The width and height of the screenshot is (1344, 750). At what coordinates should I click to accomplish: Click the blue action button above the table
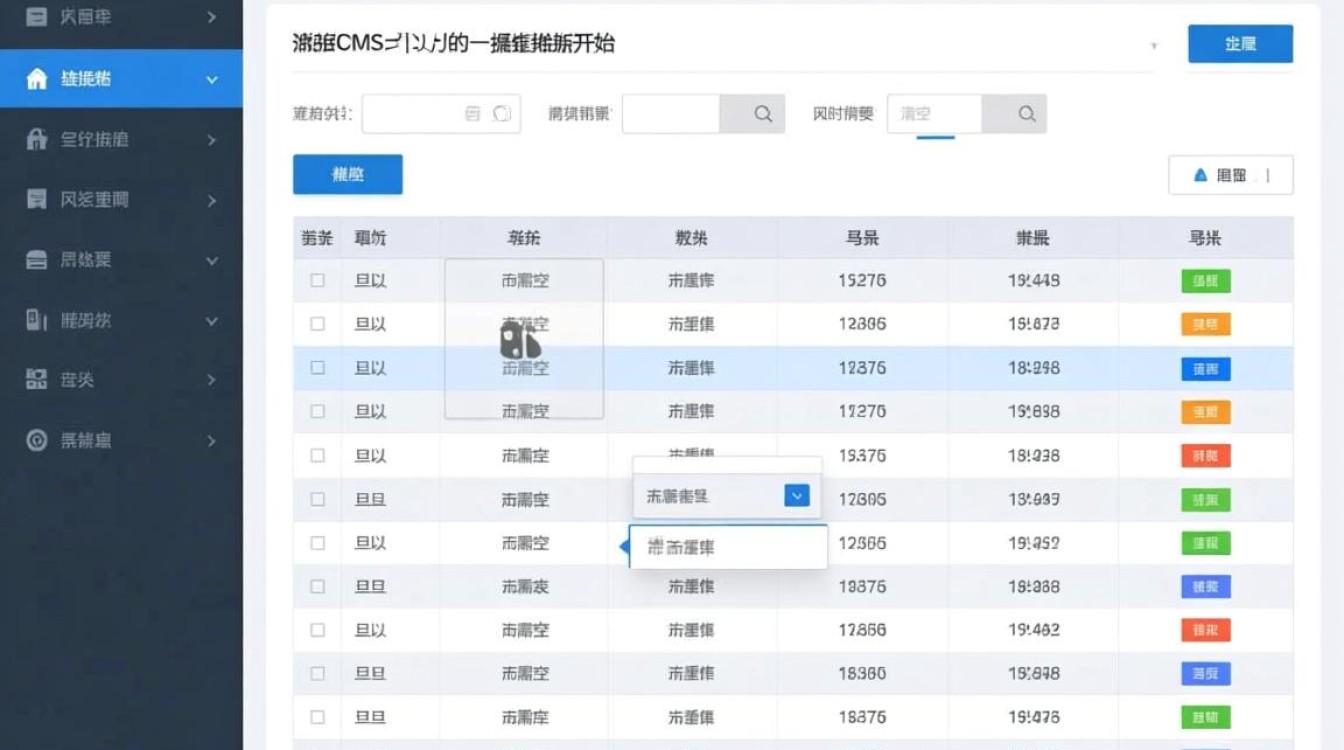click(x=347, y=174)
